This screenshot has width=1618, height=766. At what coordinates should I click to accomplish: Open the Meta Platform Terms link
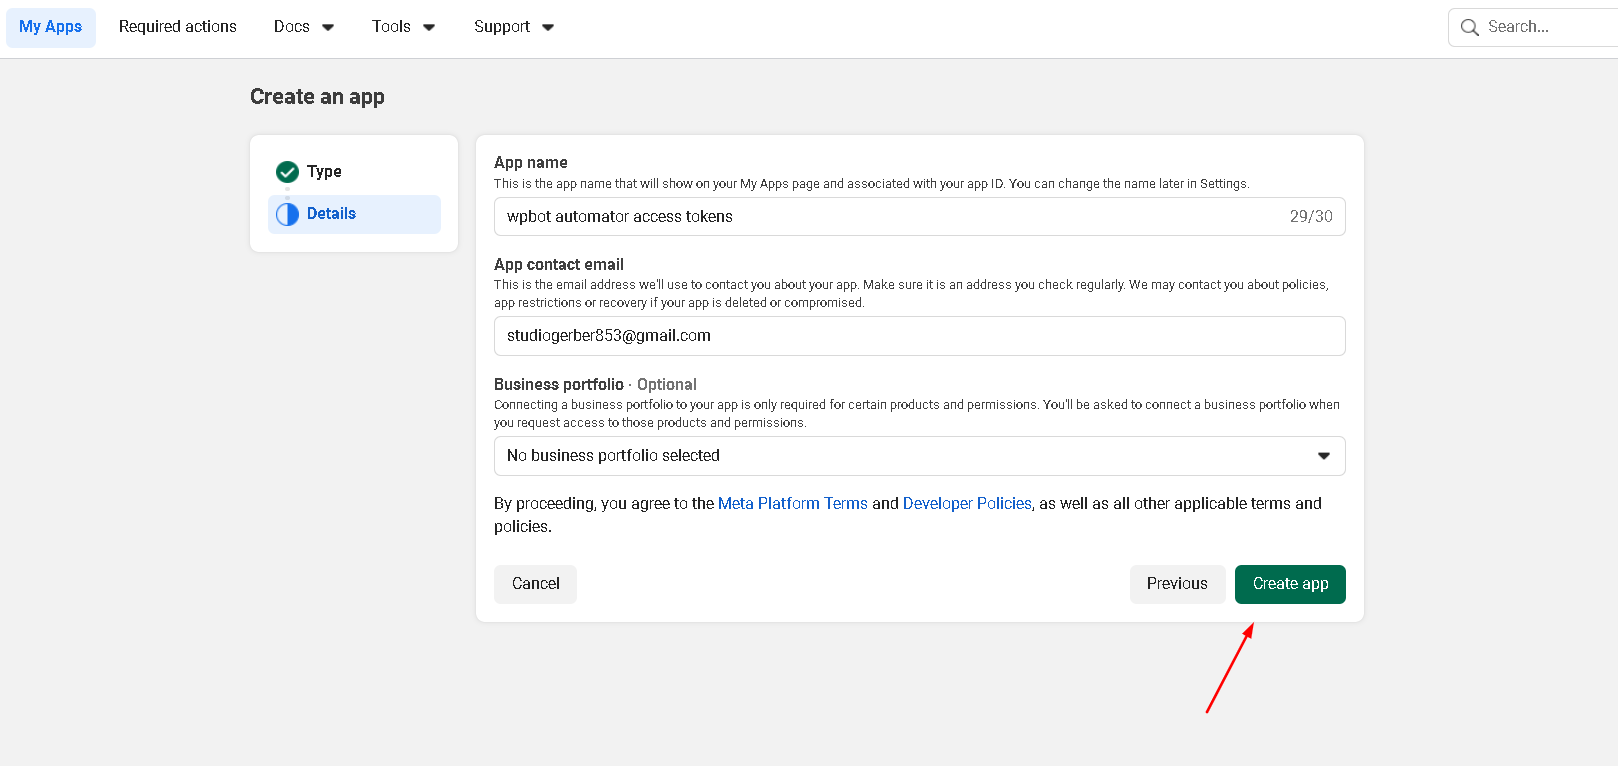[792, 504]
